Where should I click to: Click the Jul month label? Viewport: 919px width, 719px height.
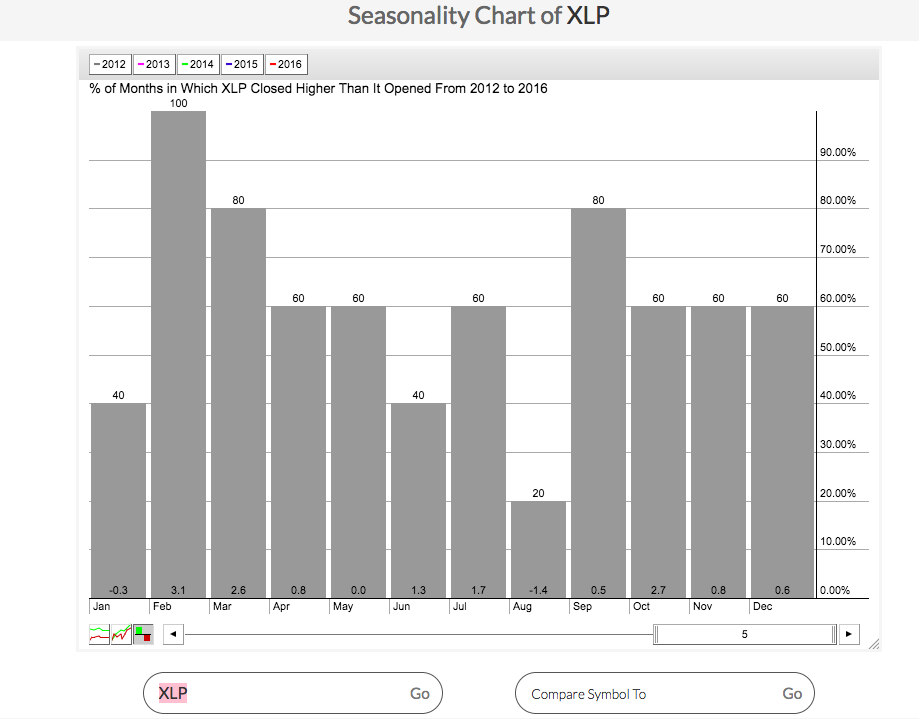(x=460, y=606)
